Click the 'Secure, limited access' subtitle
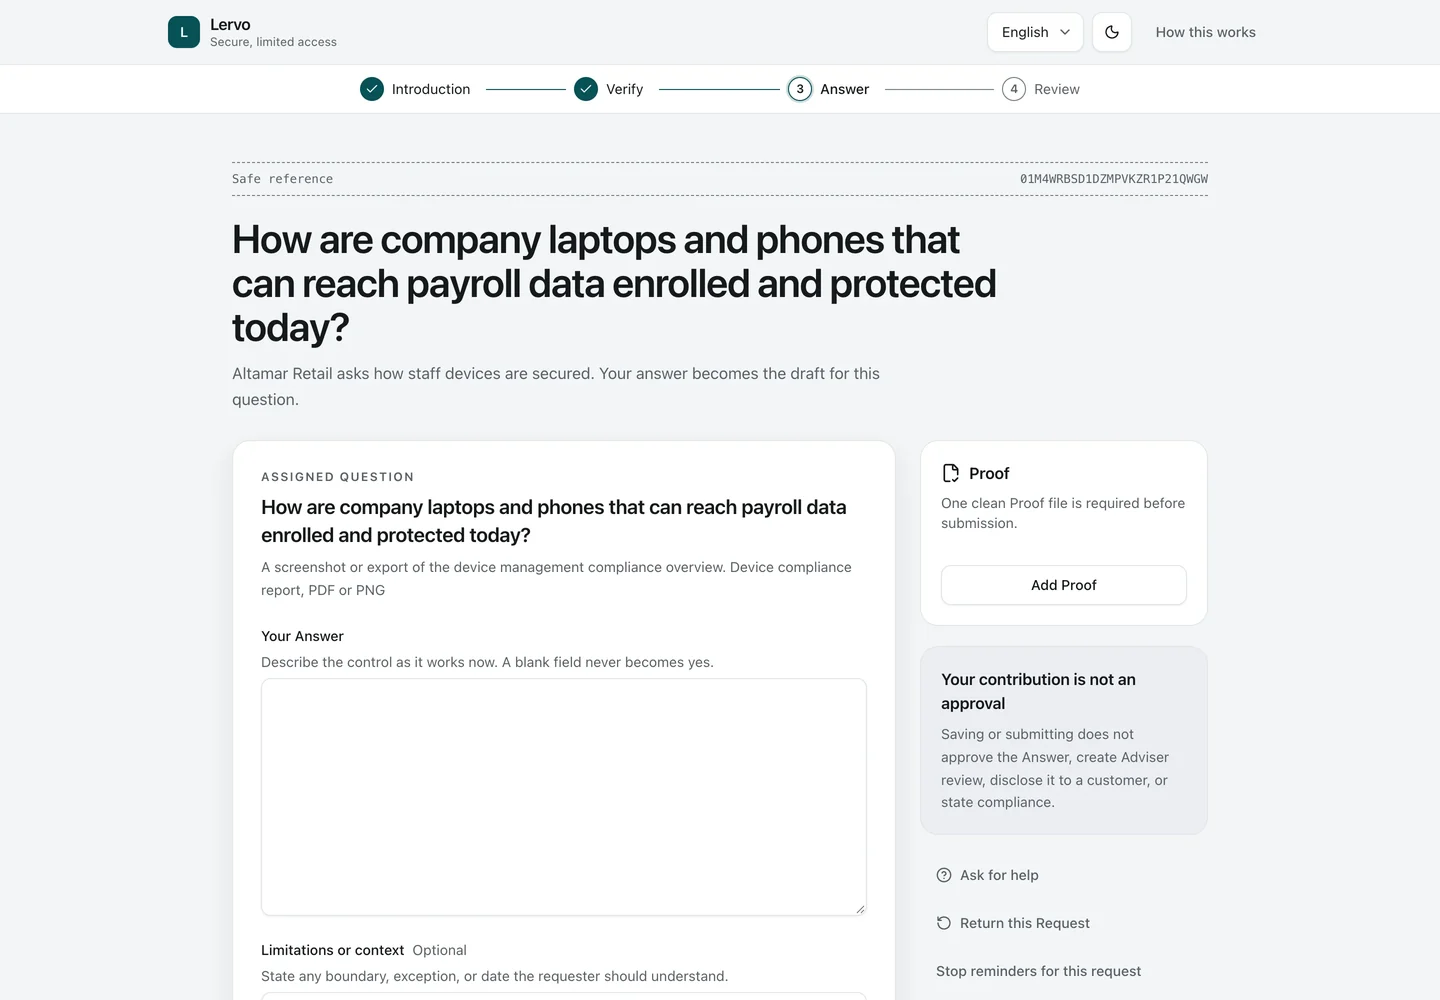 273,42
